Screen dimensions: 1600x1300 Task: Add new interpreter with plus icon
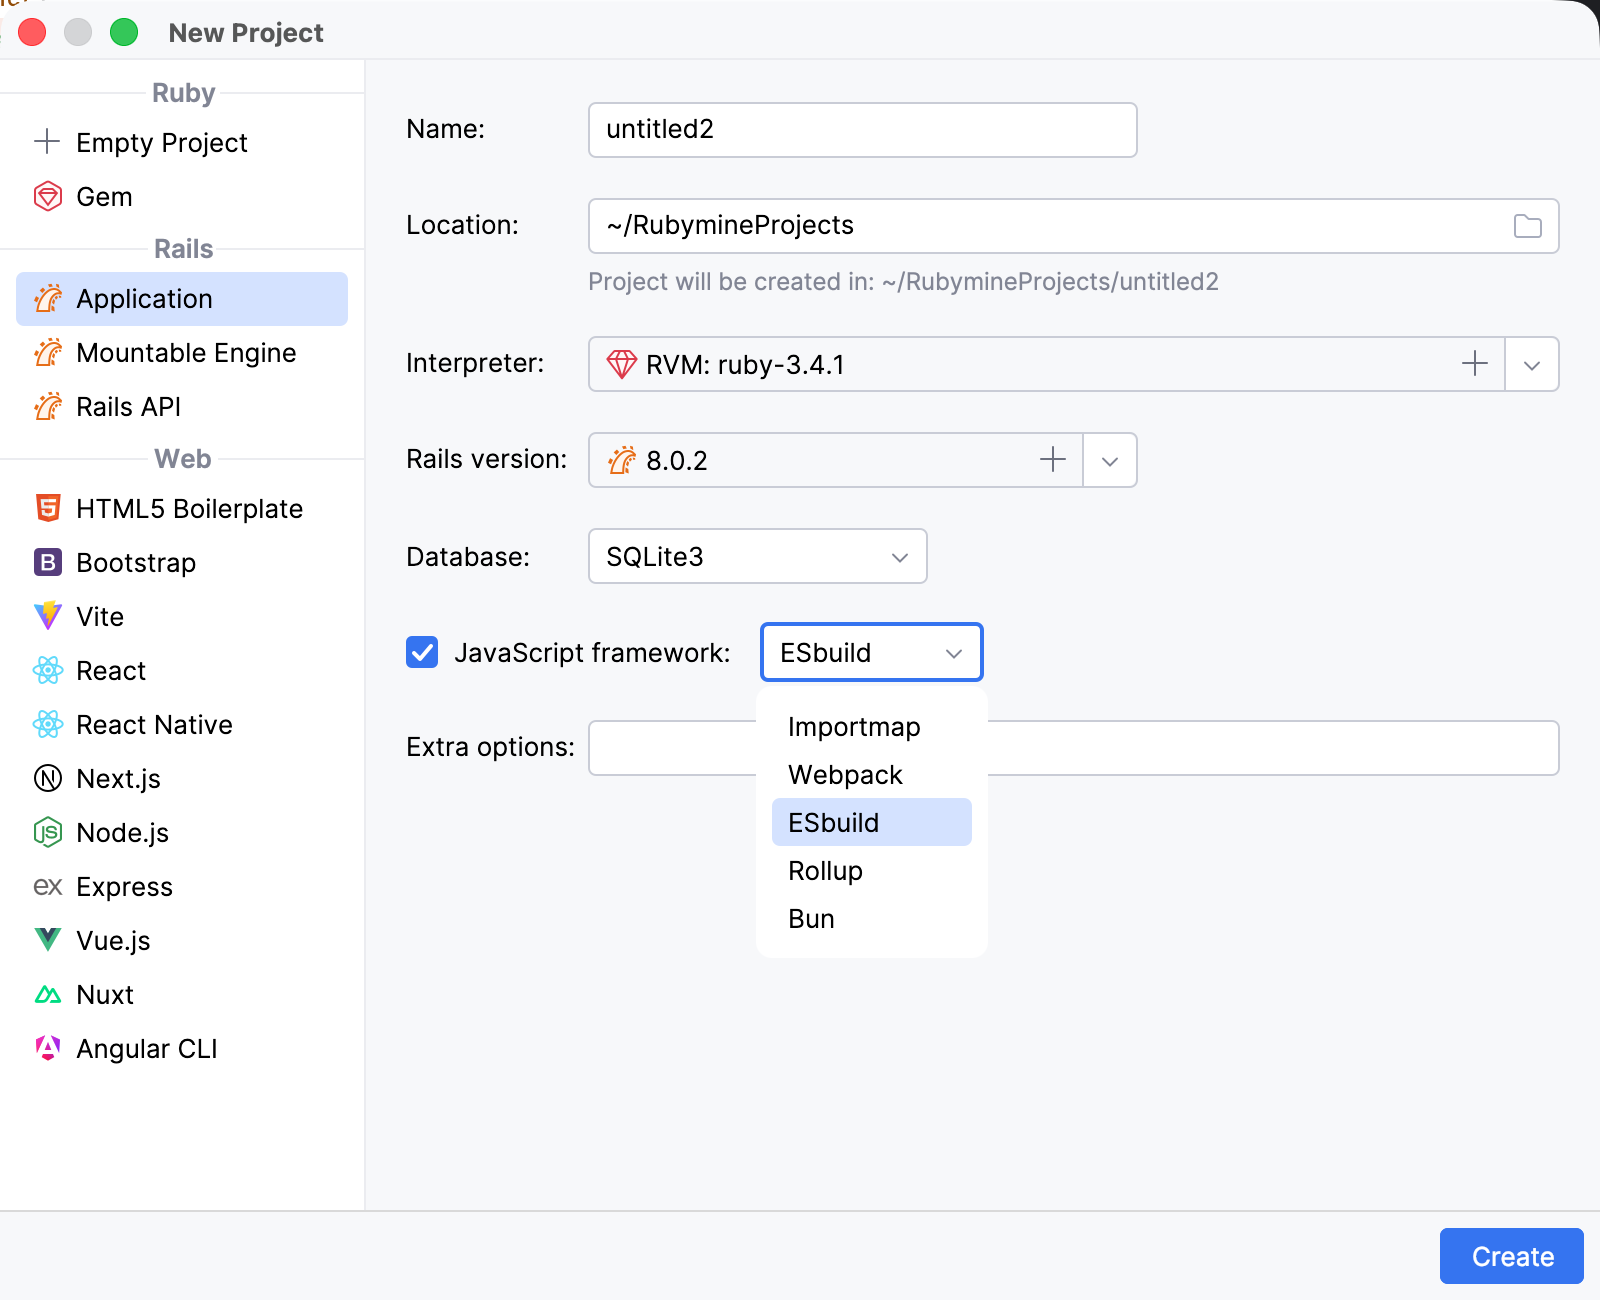pyautogui.click(x=1475, y=364)
